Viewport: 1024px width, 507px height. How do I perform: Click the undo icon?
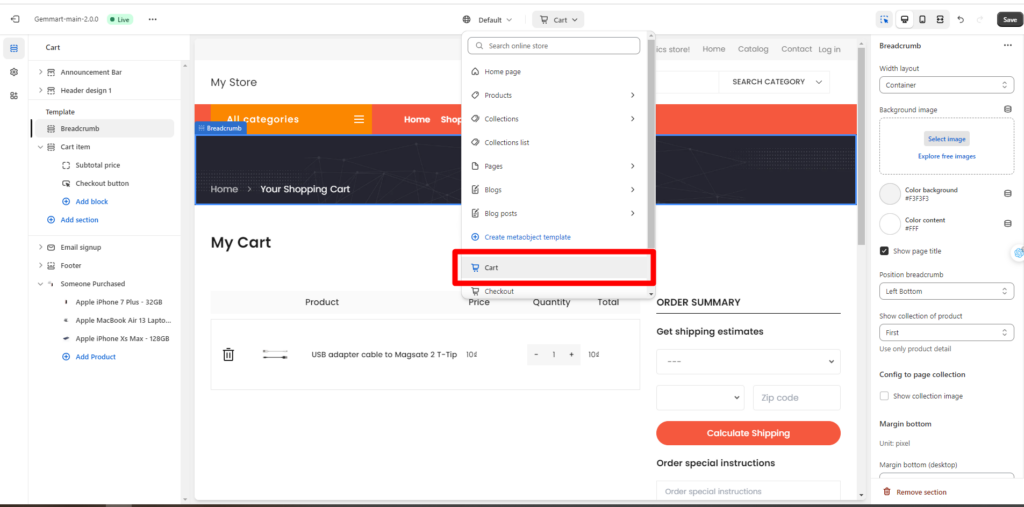(960, 20)
